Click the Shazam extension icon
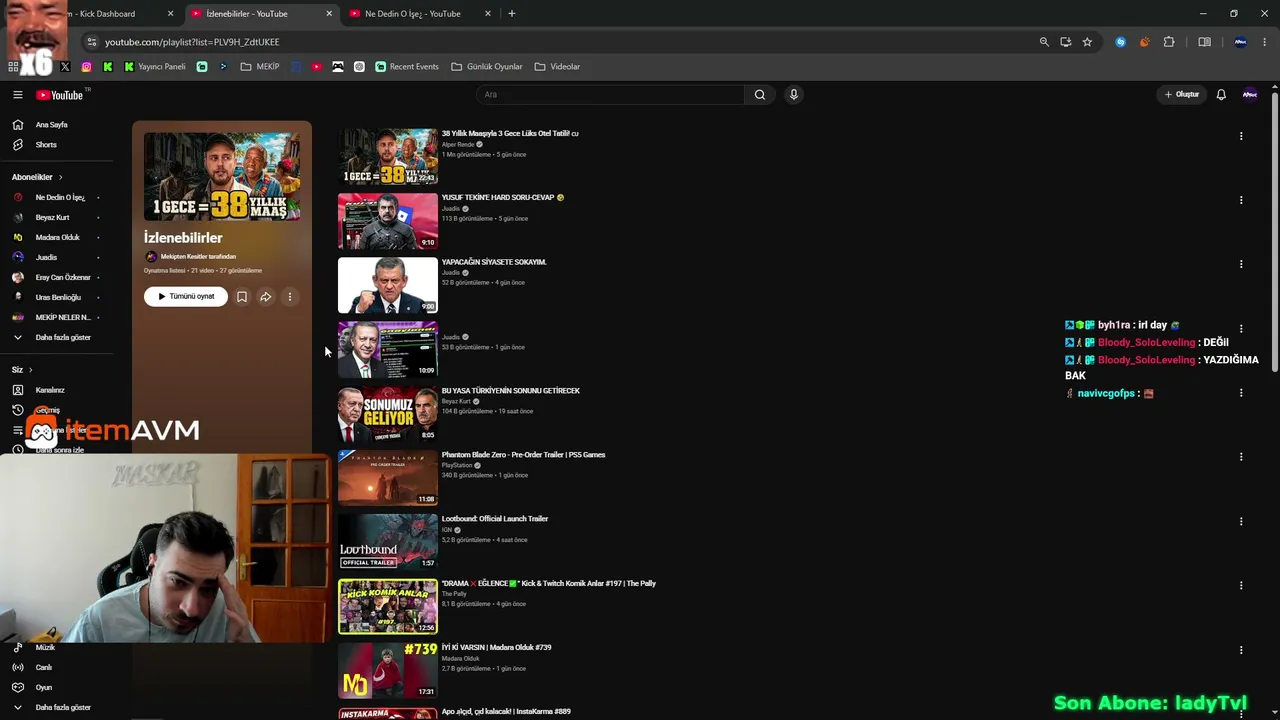1280x720 pixels. [x=1120, y=42]
